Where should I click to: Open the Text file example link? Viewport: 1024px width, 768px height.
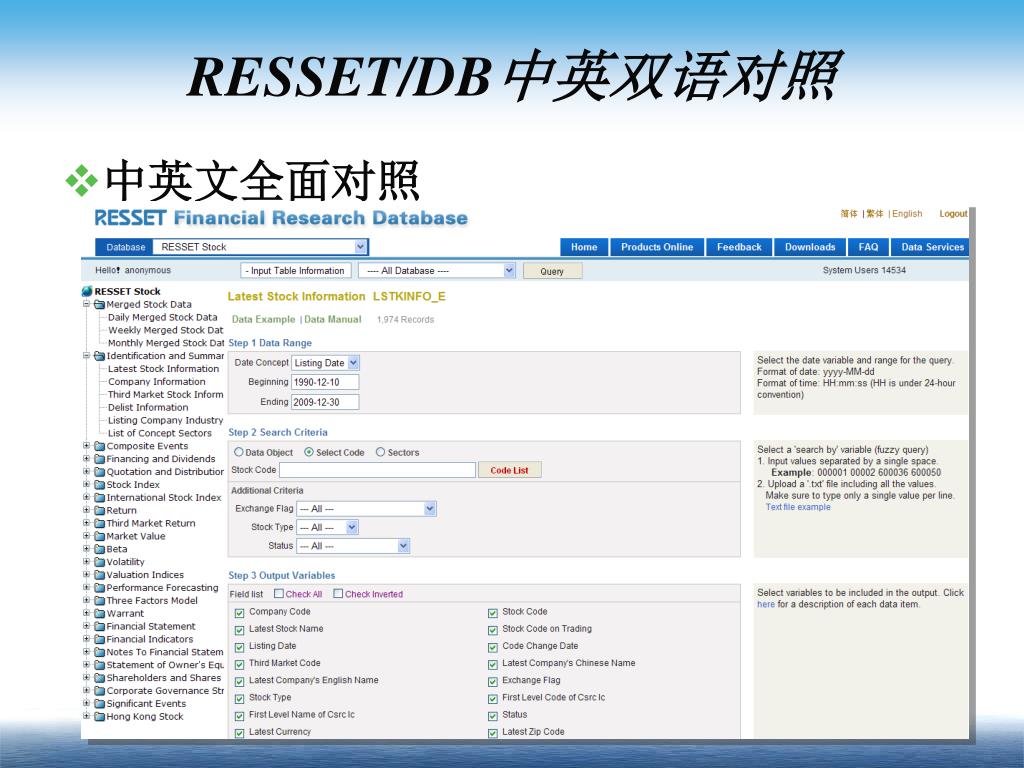tap(798, 507)
